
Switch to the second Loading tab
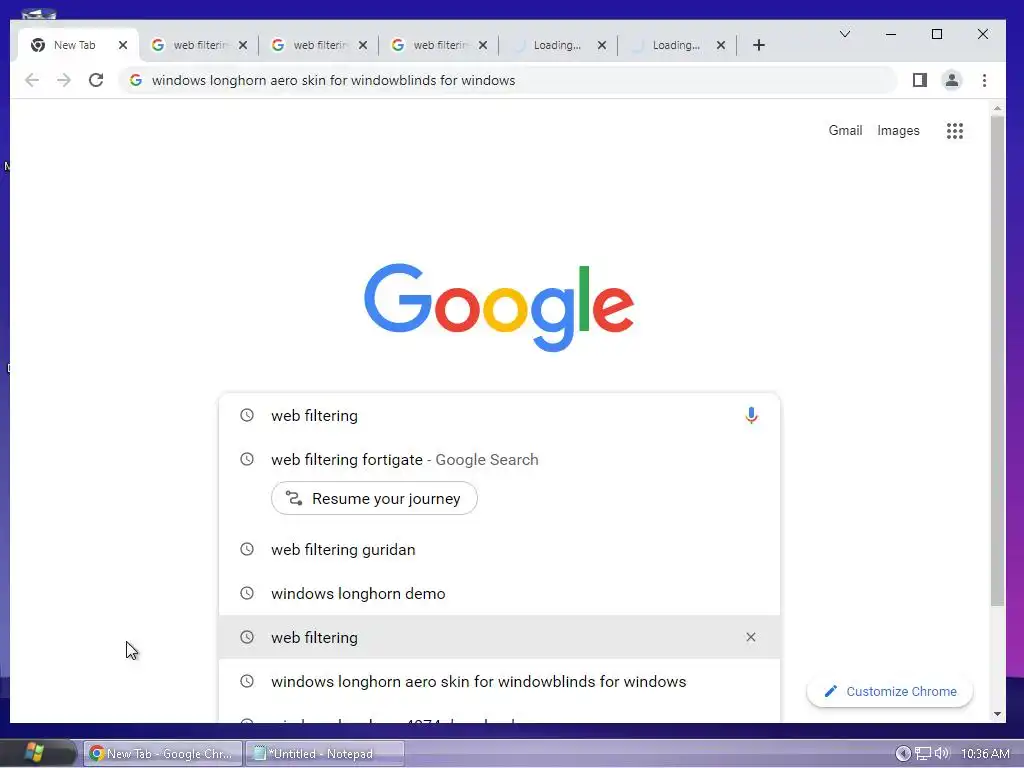pyautogui.click(x=675, y=45)
